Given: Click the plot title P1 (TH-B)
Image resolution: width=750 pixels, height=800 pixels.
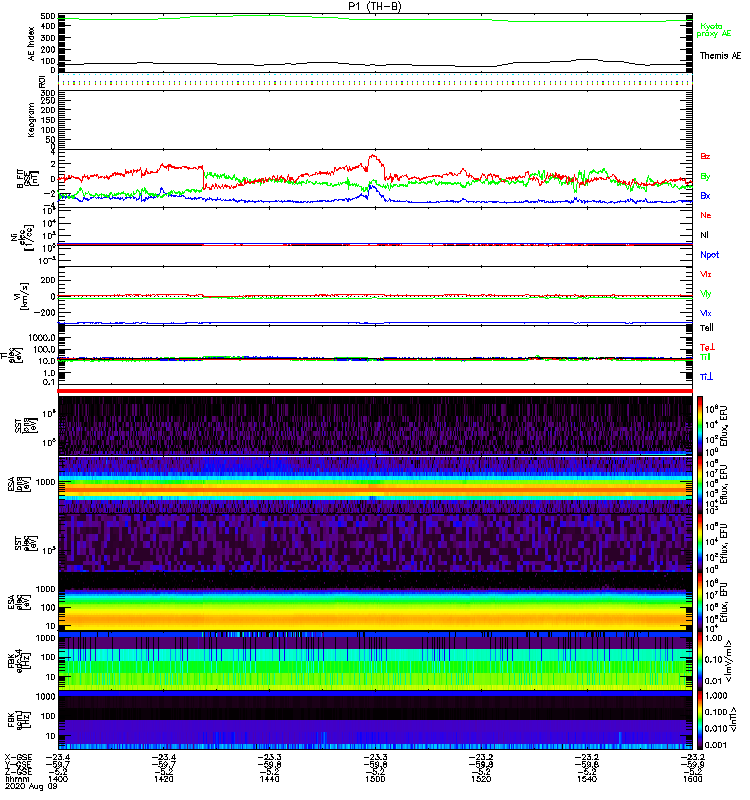Looking at the screenshot, I should (375, 6).
